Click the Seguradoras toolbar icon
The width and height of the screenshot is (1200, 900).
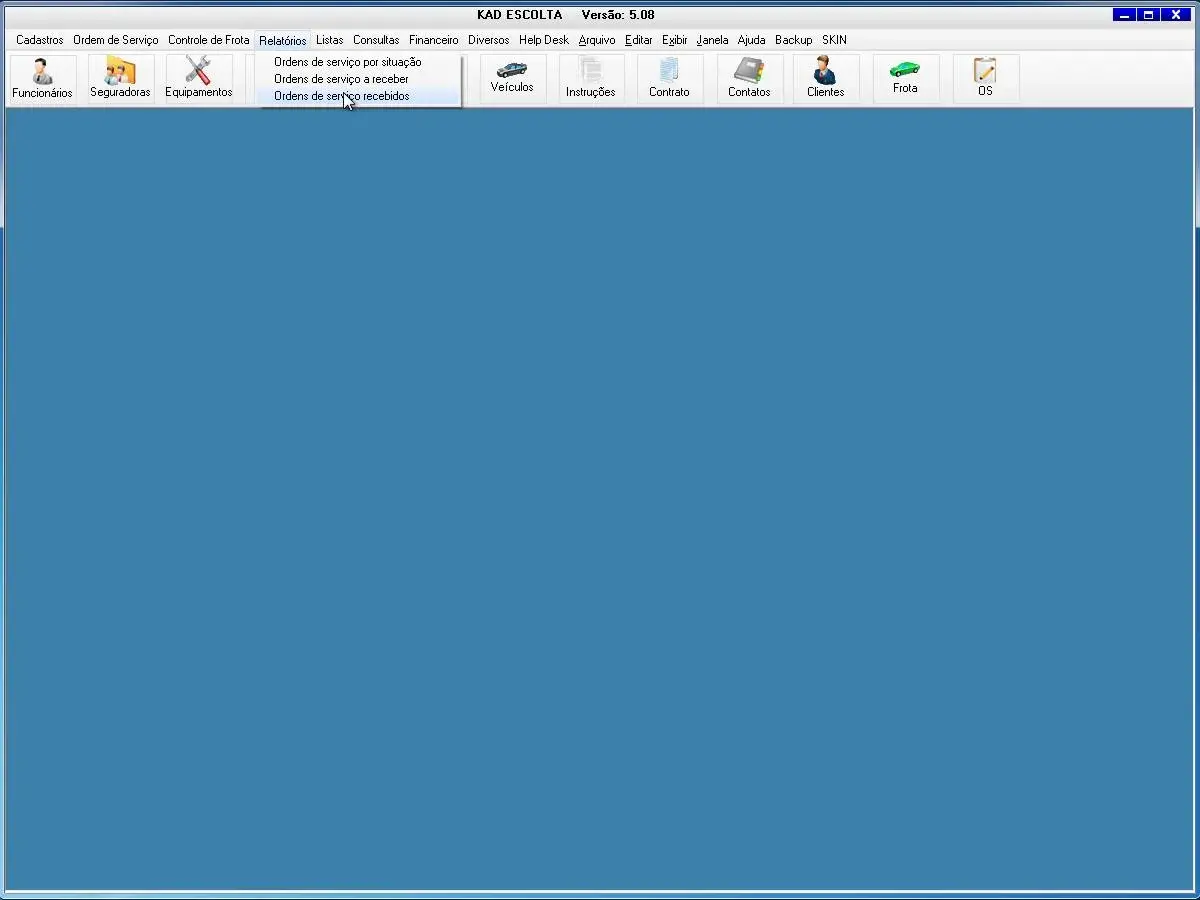tap(120, 78)
